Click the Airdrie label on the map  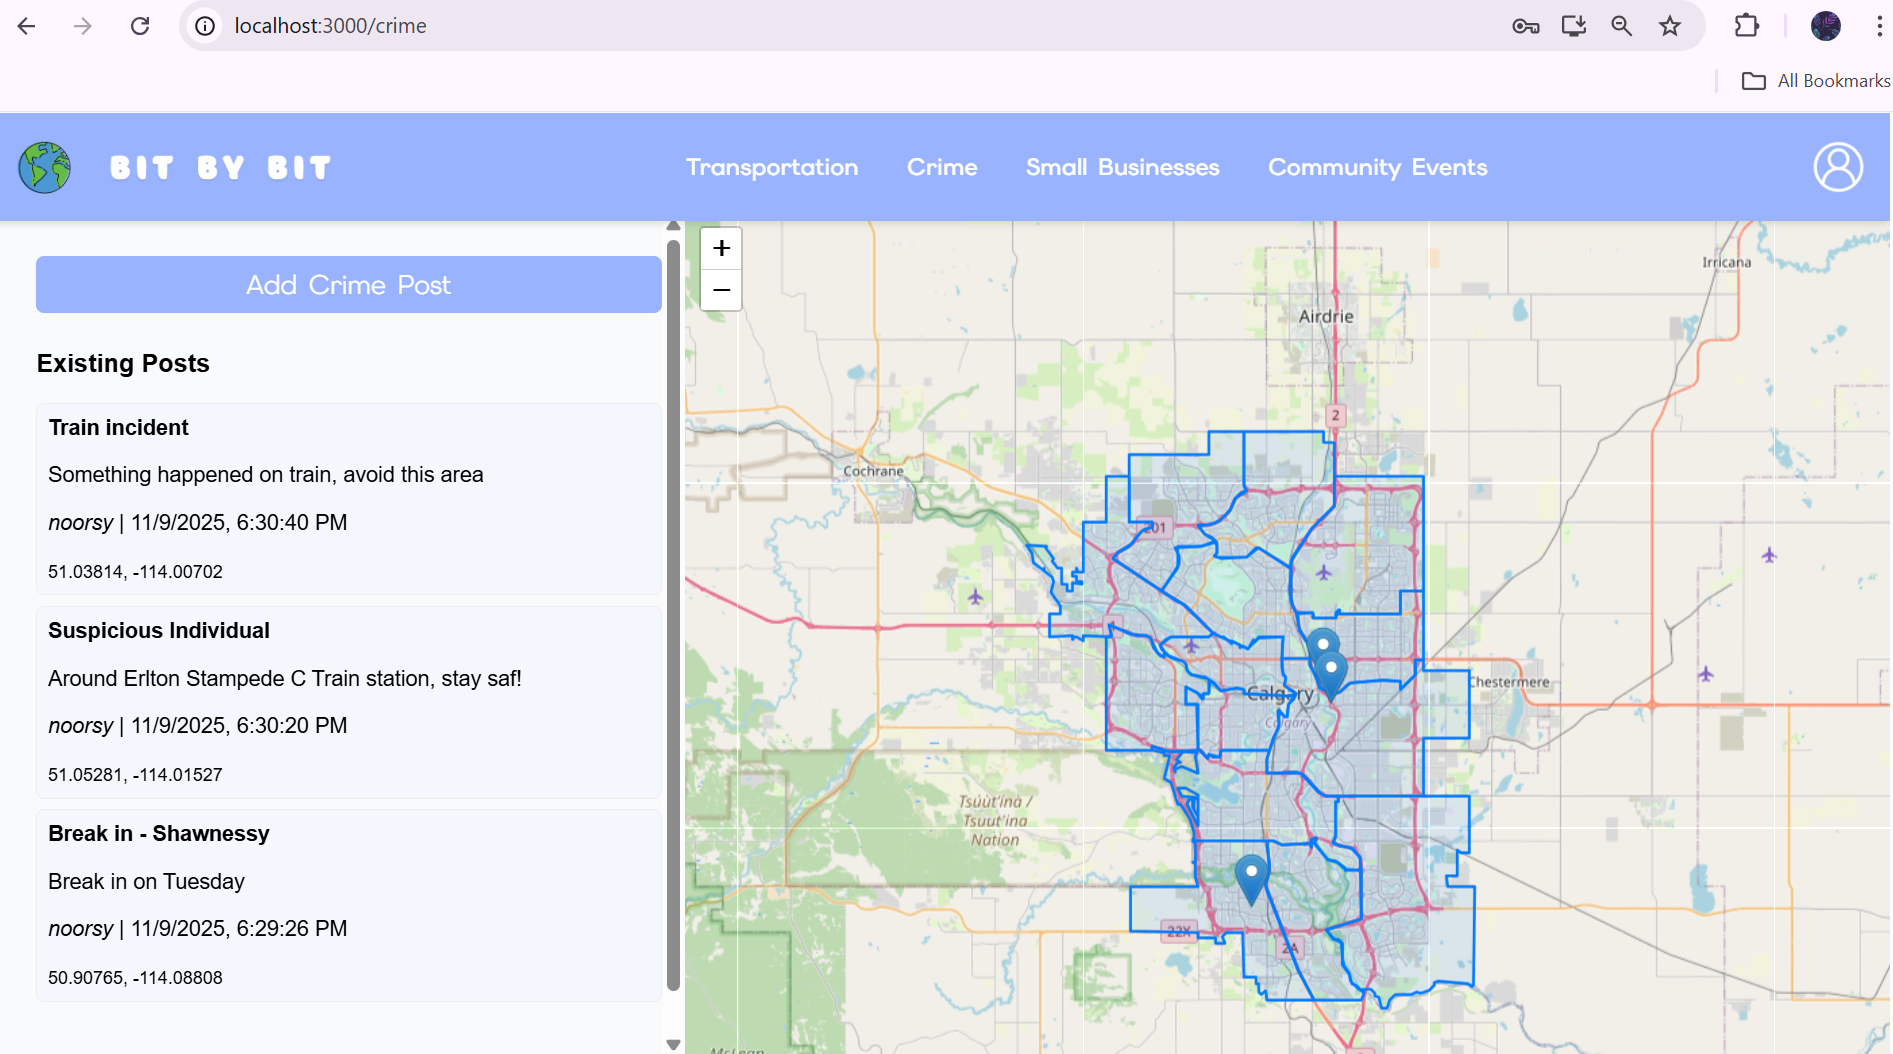1326,317
